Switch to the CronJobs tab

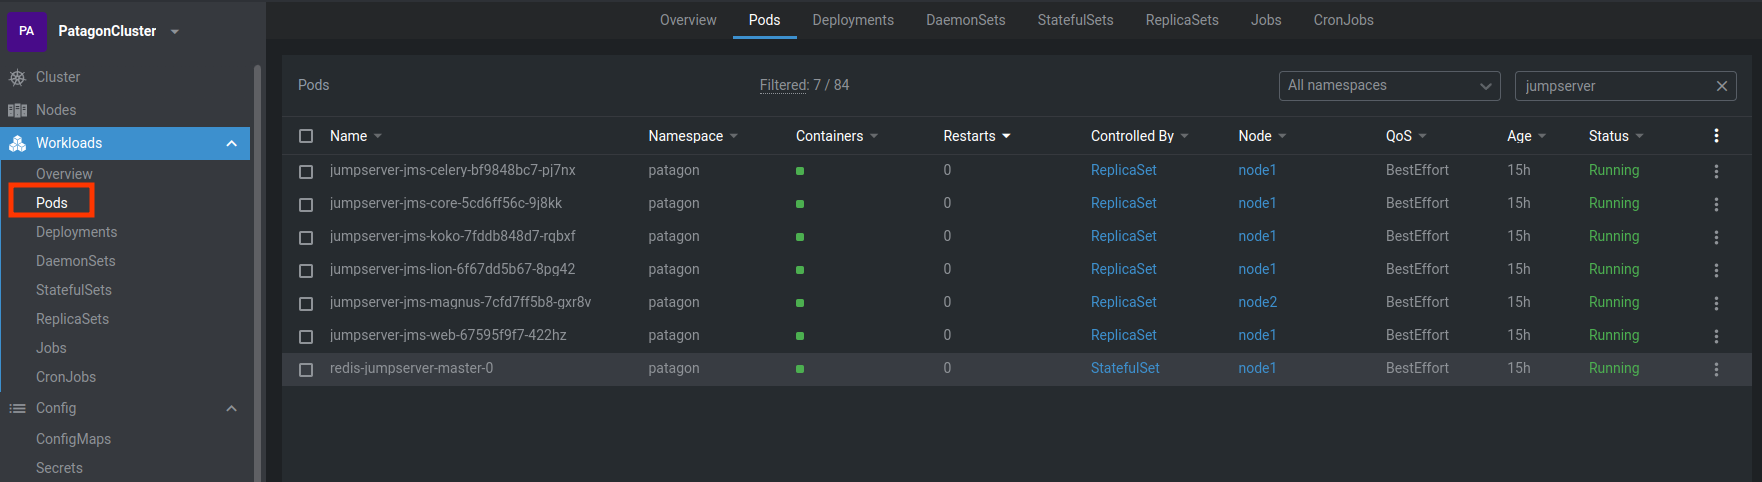pyautogui.click(x=1343, y=20)
